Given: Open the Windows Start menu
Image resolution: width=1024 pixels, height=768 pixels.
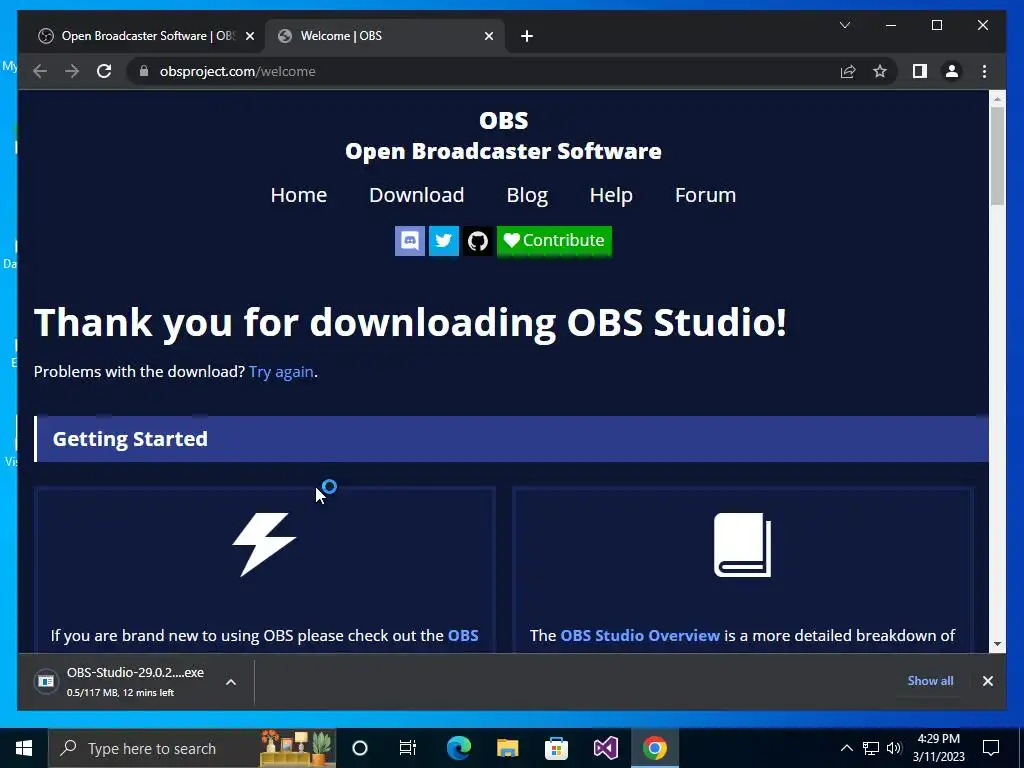Looking at the screenshot, I should [x=24, y=748].
